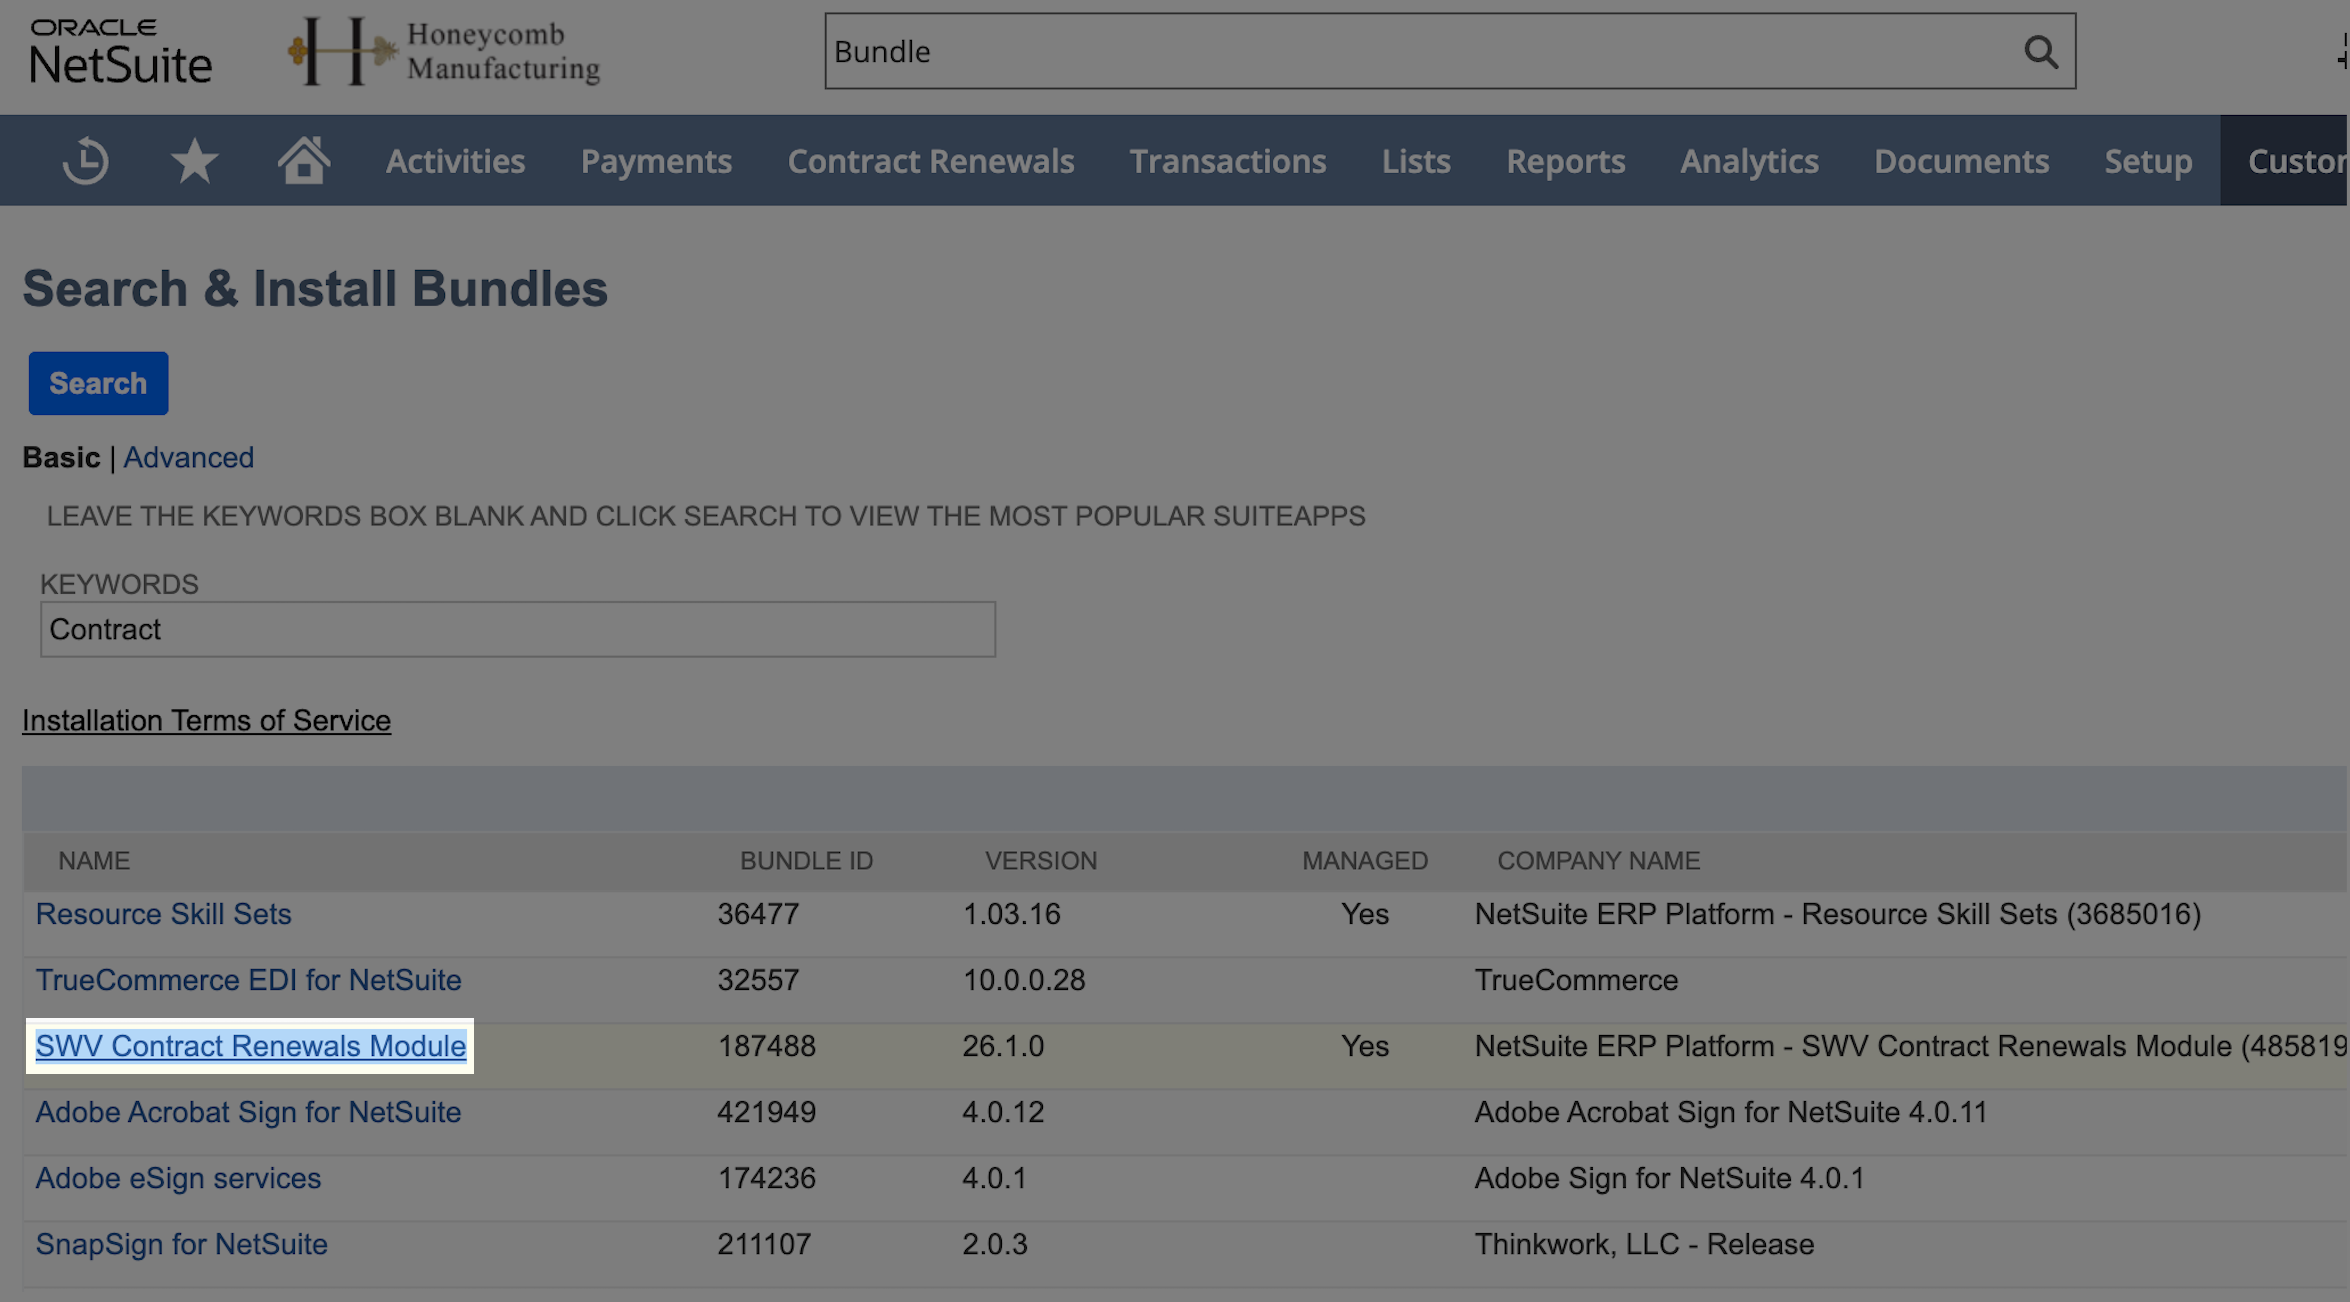
Task: Click NetSuite ERP Platform - Resource Skill Sets cell
Action: point(1838,914)
